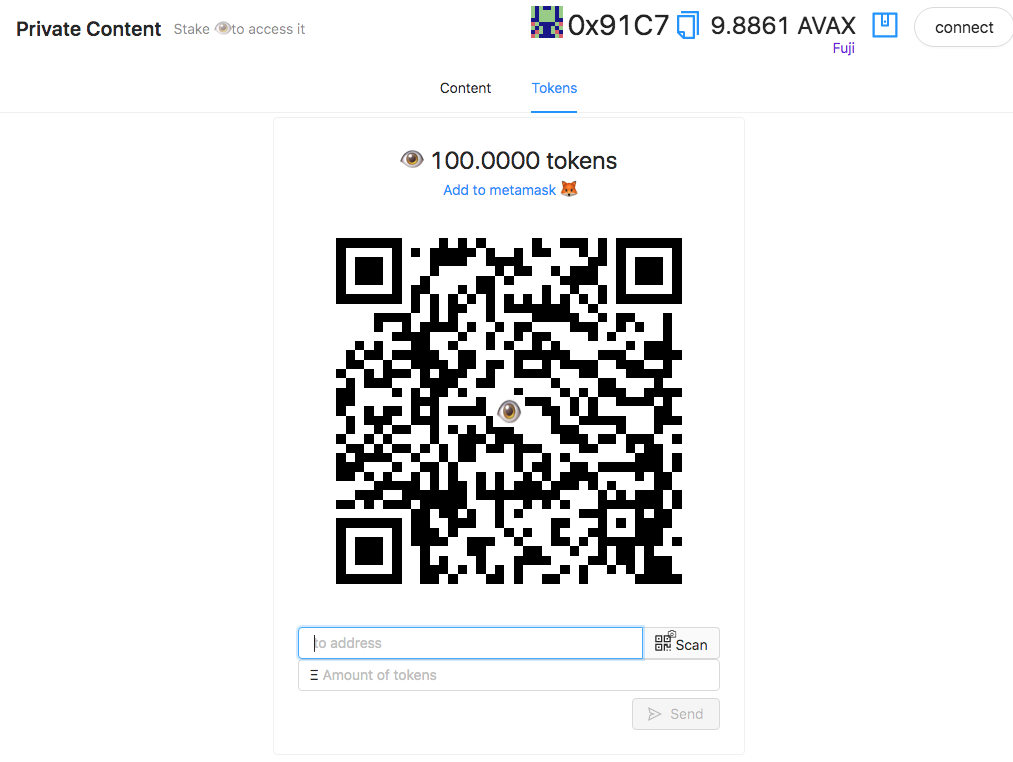Screen dimensions: 1013x762
Task: Click the eye icon beside 100.0000 tokens
Action: (412, 159)
